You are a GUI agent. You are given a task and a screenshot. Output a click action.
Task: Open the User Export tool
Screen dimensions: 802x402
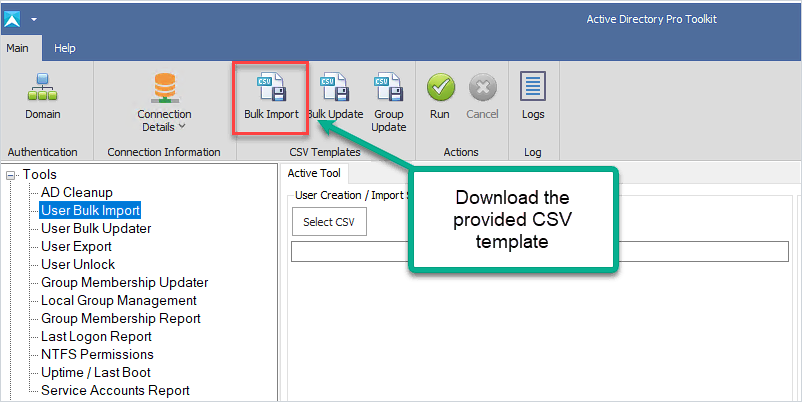coord(76,247)
